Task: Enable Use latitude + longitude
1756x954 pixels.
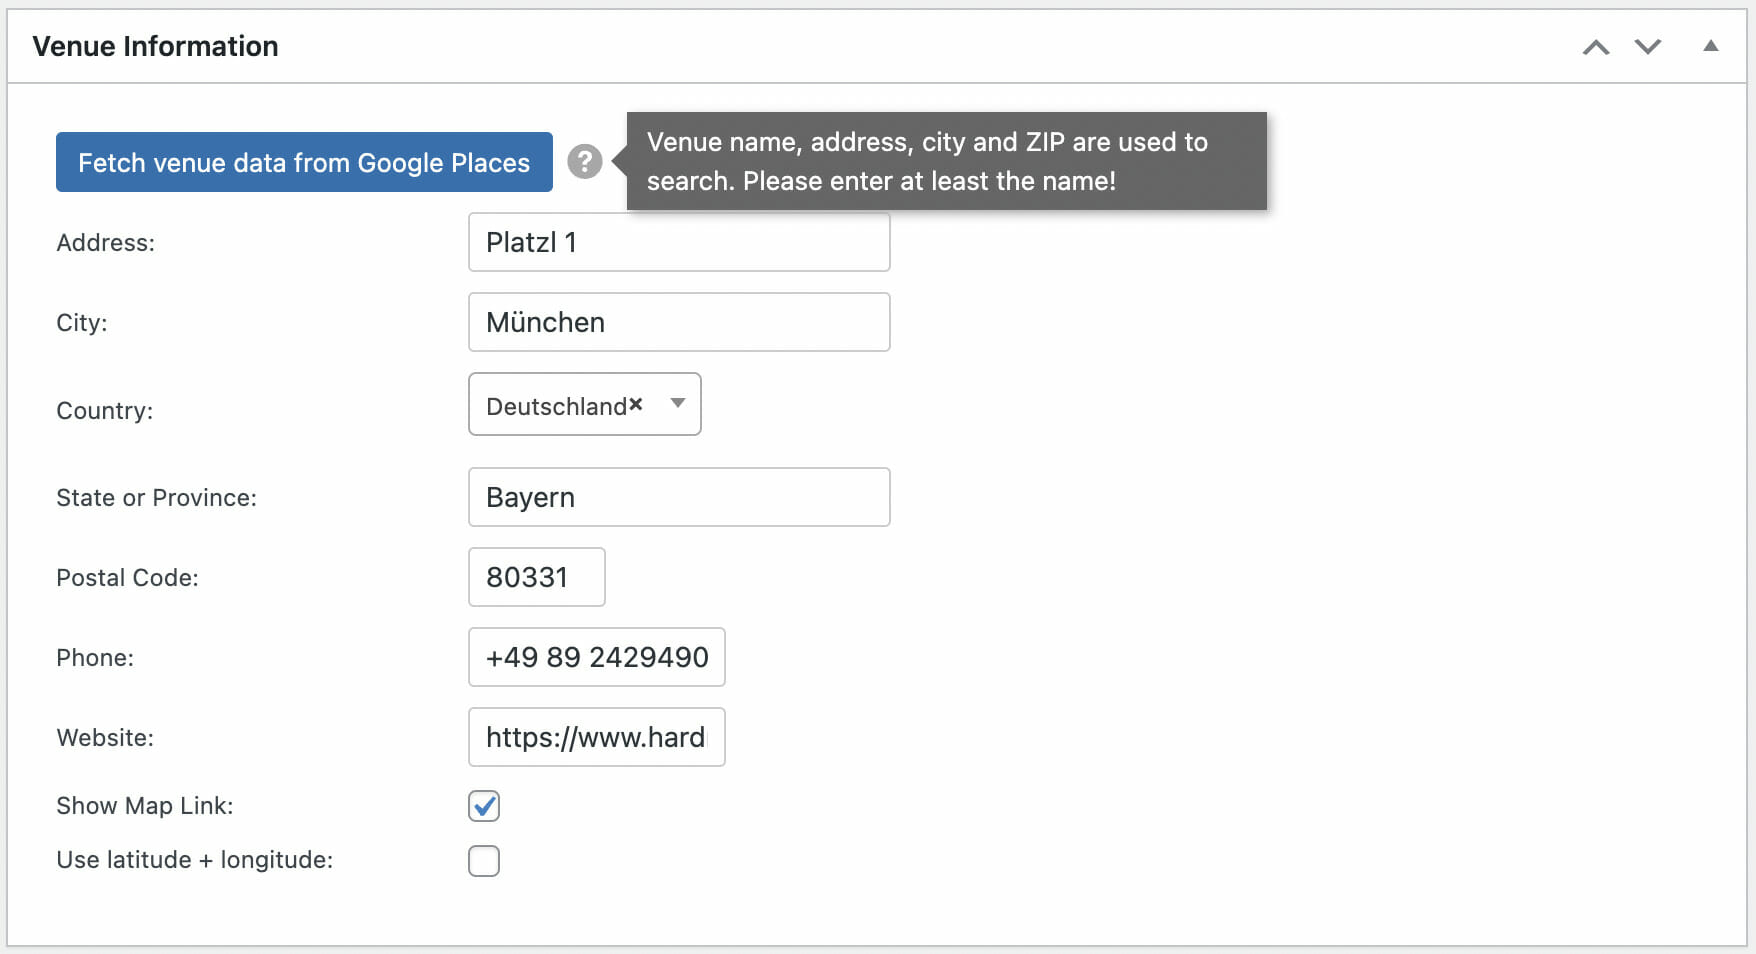Action: [x=484, y=860]
